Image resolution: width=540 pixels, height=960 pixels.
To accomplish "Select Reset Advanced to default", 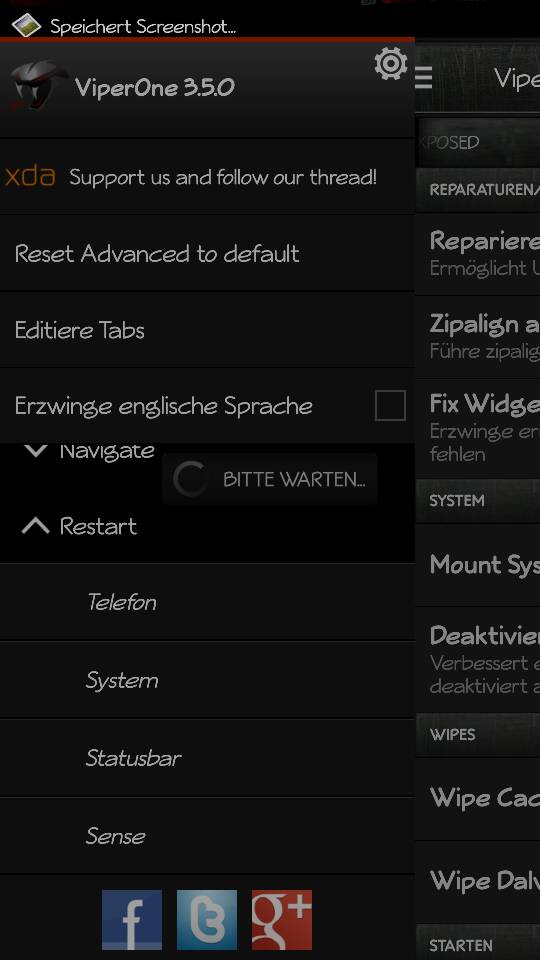I will pos(207,253).
